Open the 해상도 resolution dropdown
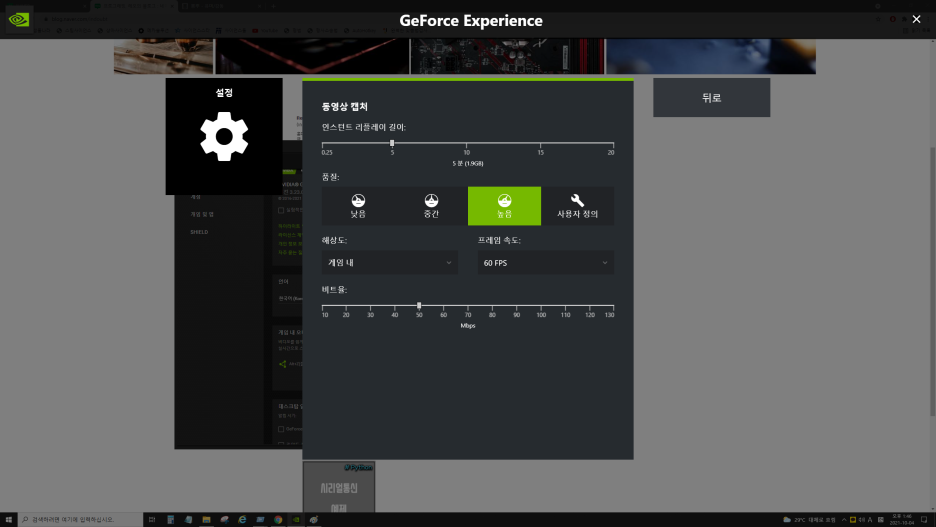Screen dimensions: 936x527 point(390,263)
